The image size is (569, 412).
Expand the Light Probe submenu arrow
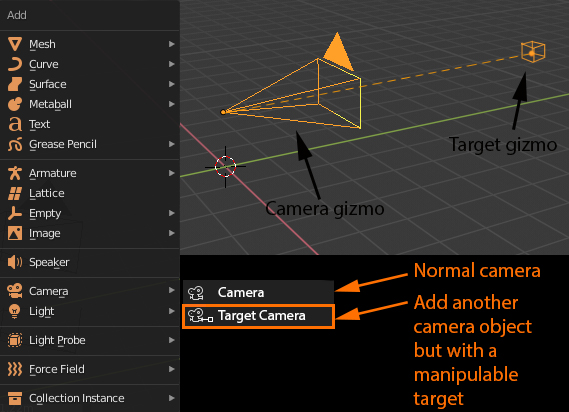[x=172, y=340]
